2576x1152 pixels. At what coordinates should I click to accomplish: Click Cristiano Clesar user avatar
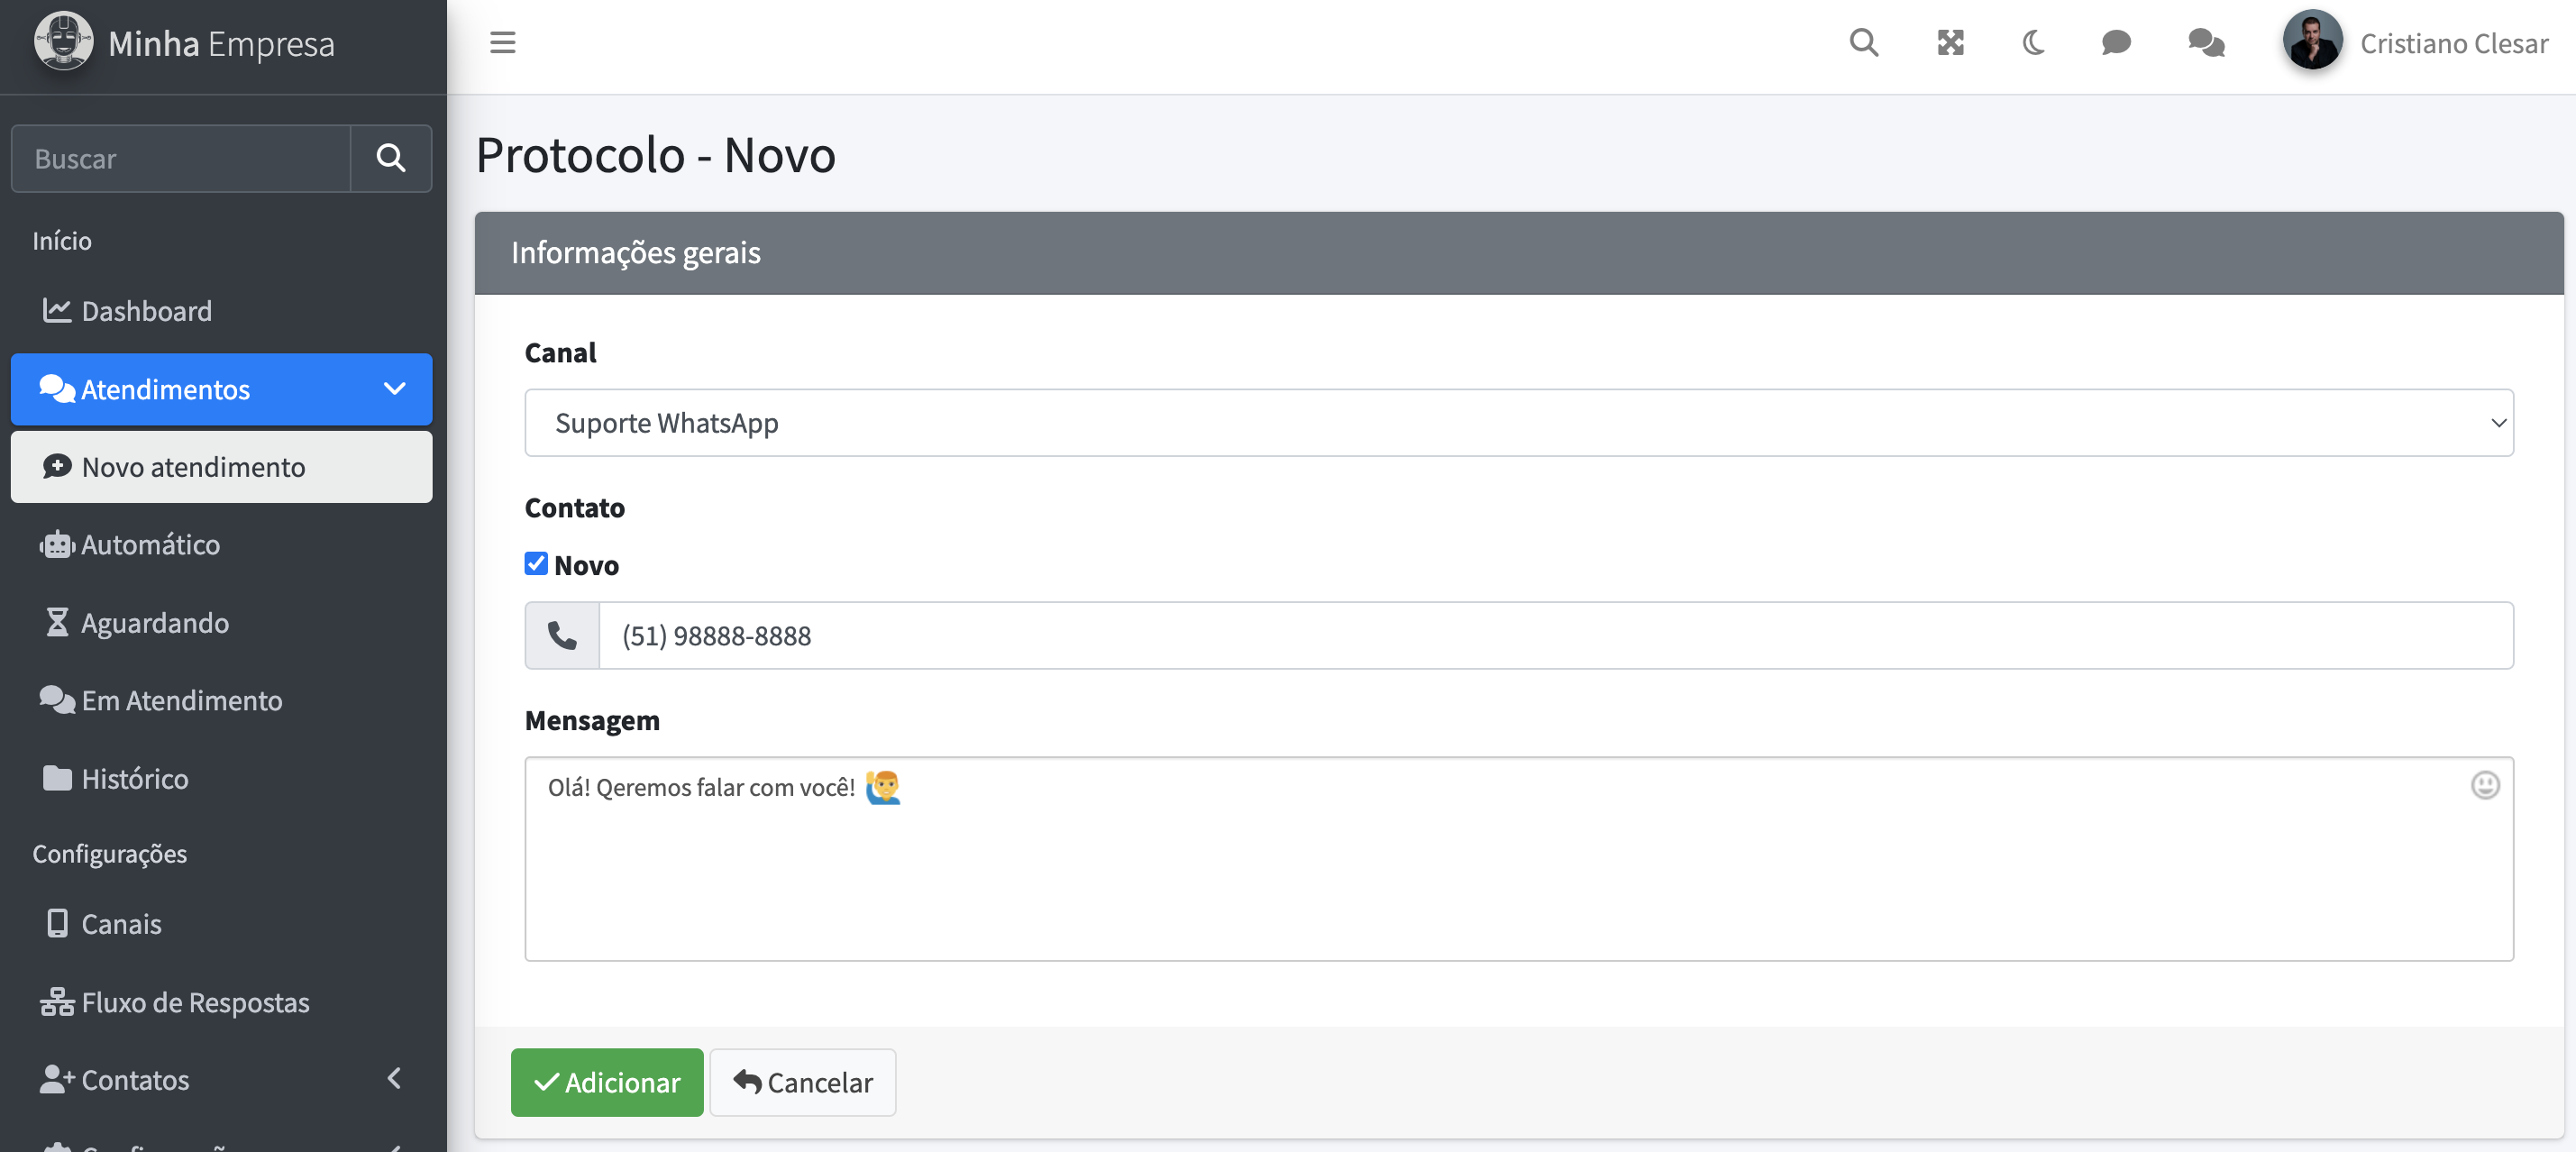tap(2312, 43)
